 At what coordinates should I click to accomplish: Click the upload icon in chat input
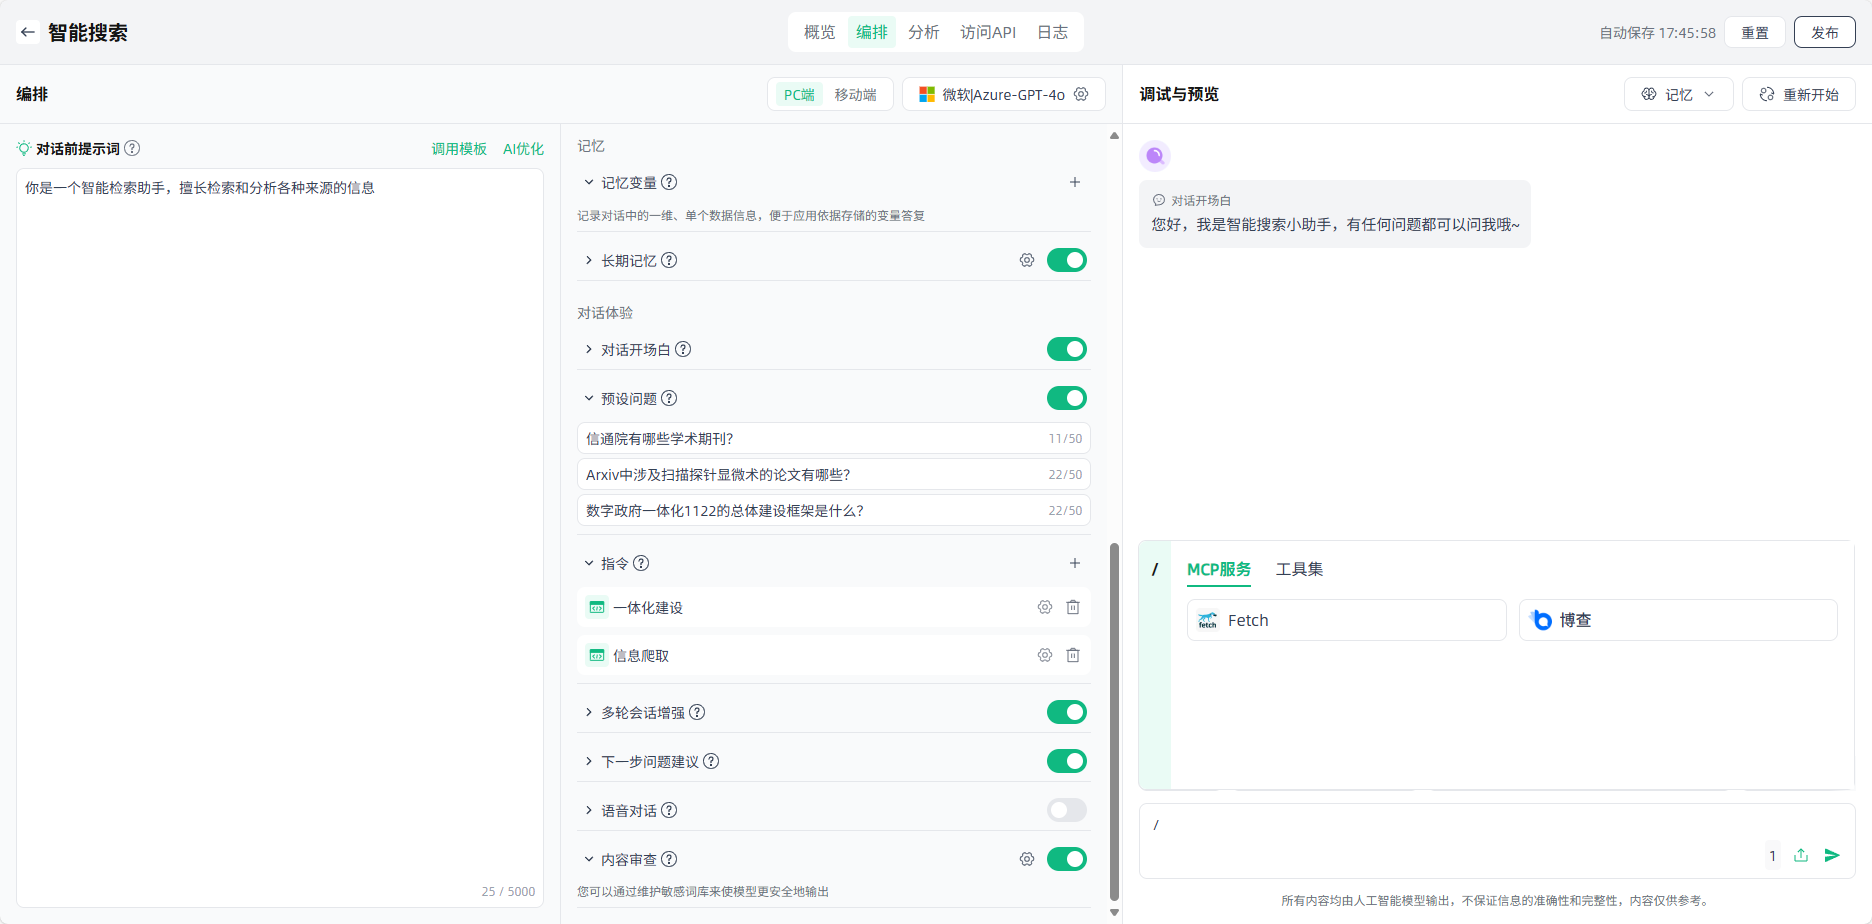pyautogui.click(x=1801, y=855)
